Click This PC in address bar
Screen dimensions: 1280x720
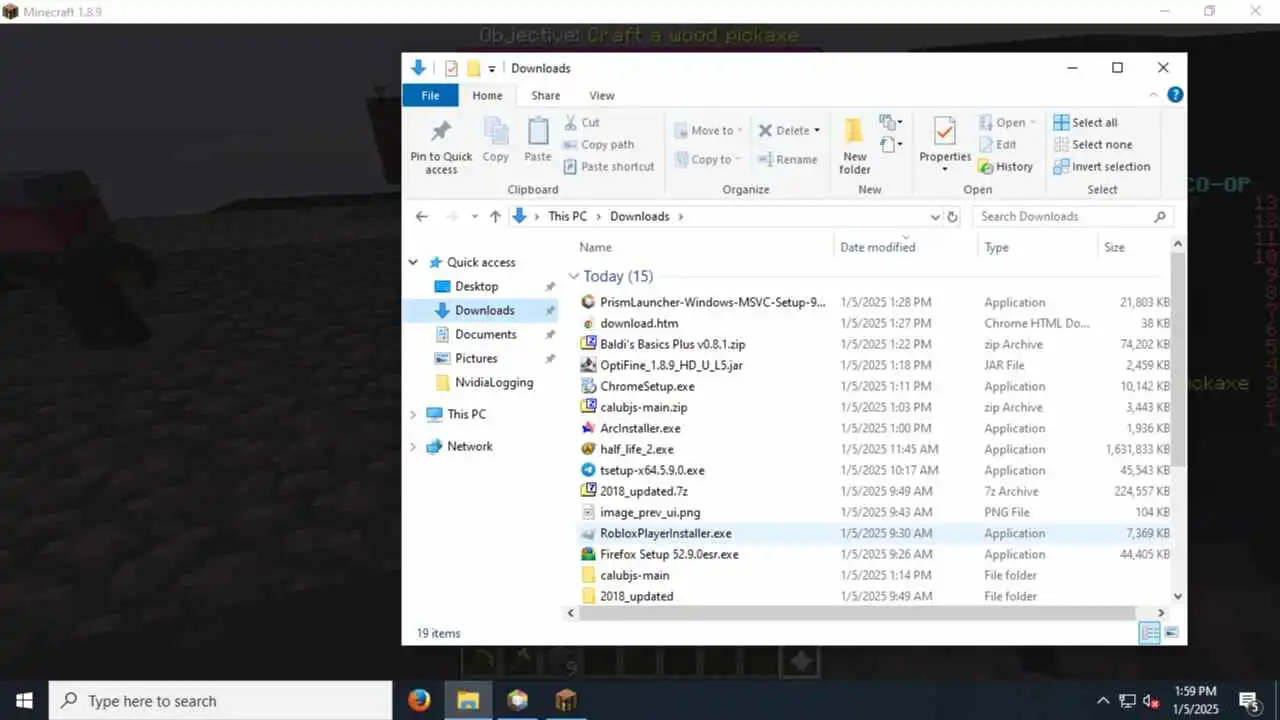point(567,216)
